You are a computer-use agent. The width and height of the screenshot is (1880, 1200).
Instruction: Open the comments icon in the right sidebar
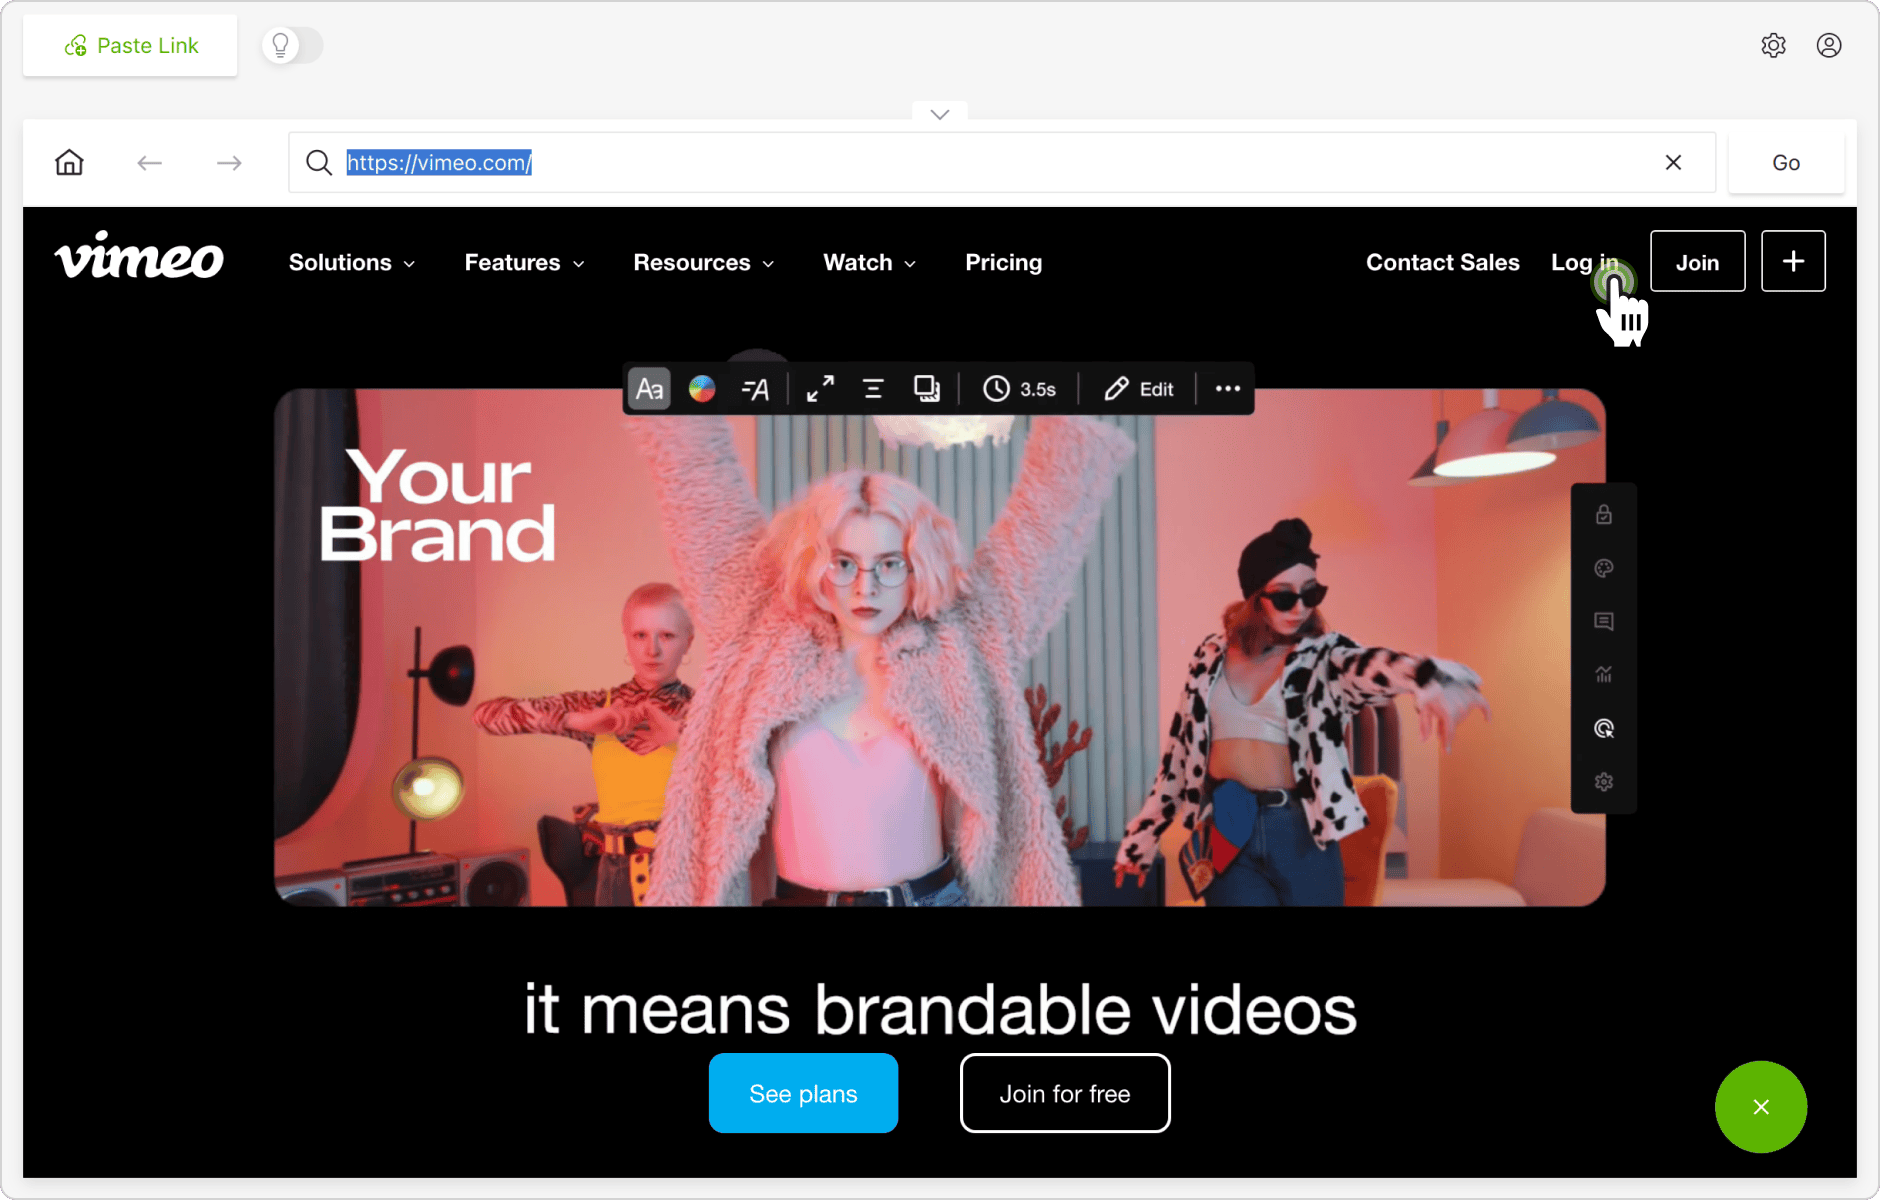[x=1604, y=621]
